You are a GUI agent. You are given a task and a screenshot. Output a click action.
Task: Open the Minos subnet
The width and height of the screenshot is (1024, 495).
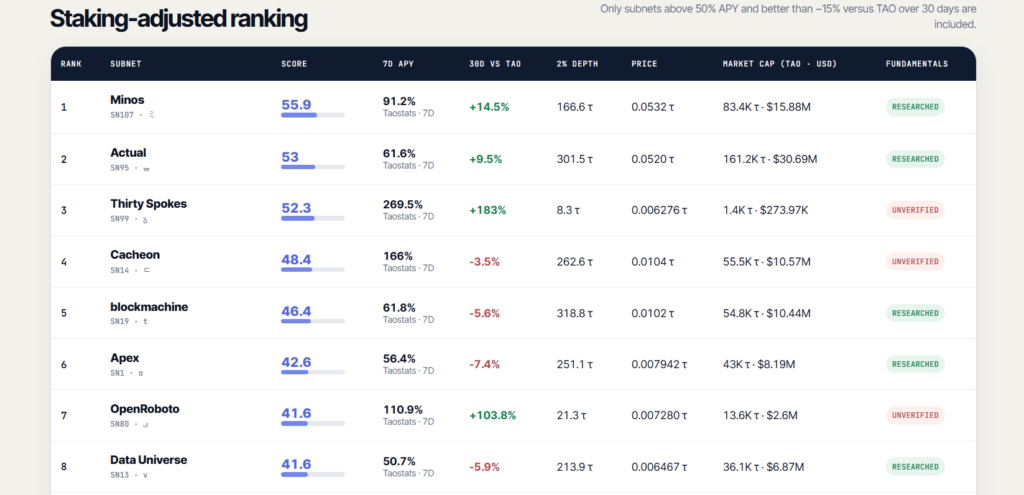127,100
